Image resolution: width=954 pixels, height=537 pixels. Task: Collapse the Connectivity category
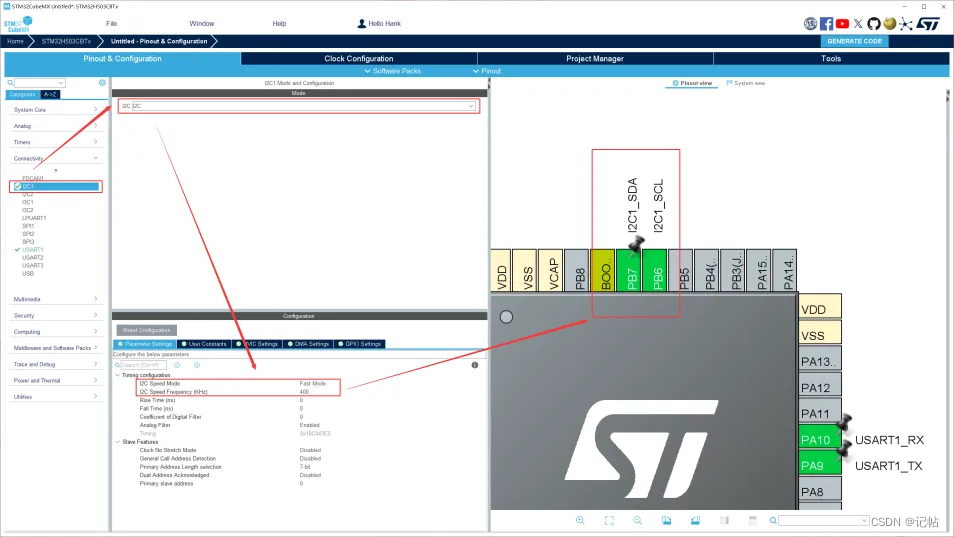(55, 158)
